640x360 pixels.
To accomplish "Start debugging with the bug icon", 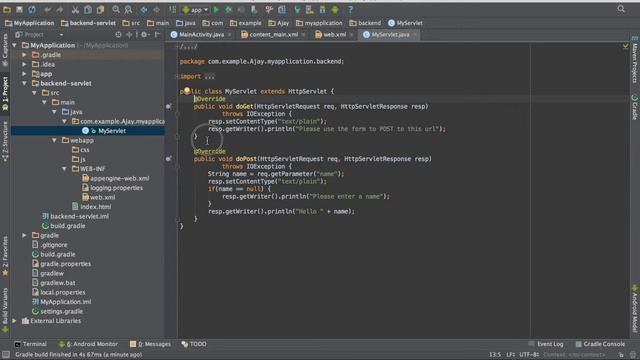I will coord(229,9).
